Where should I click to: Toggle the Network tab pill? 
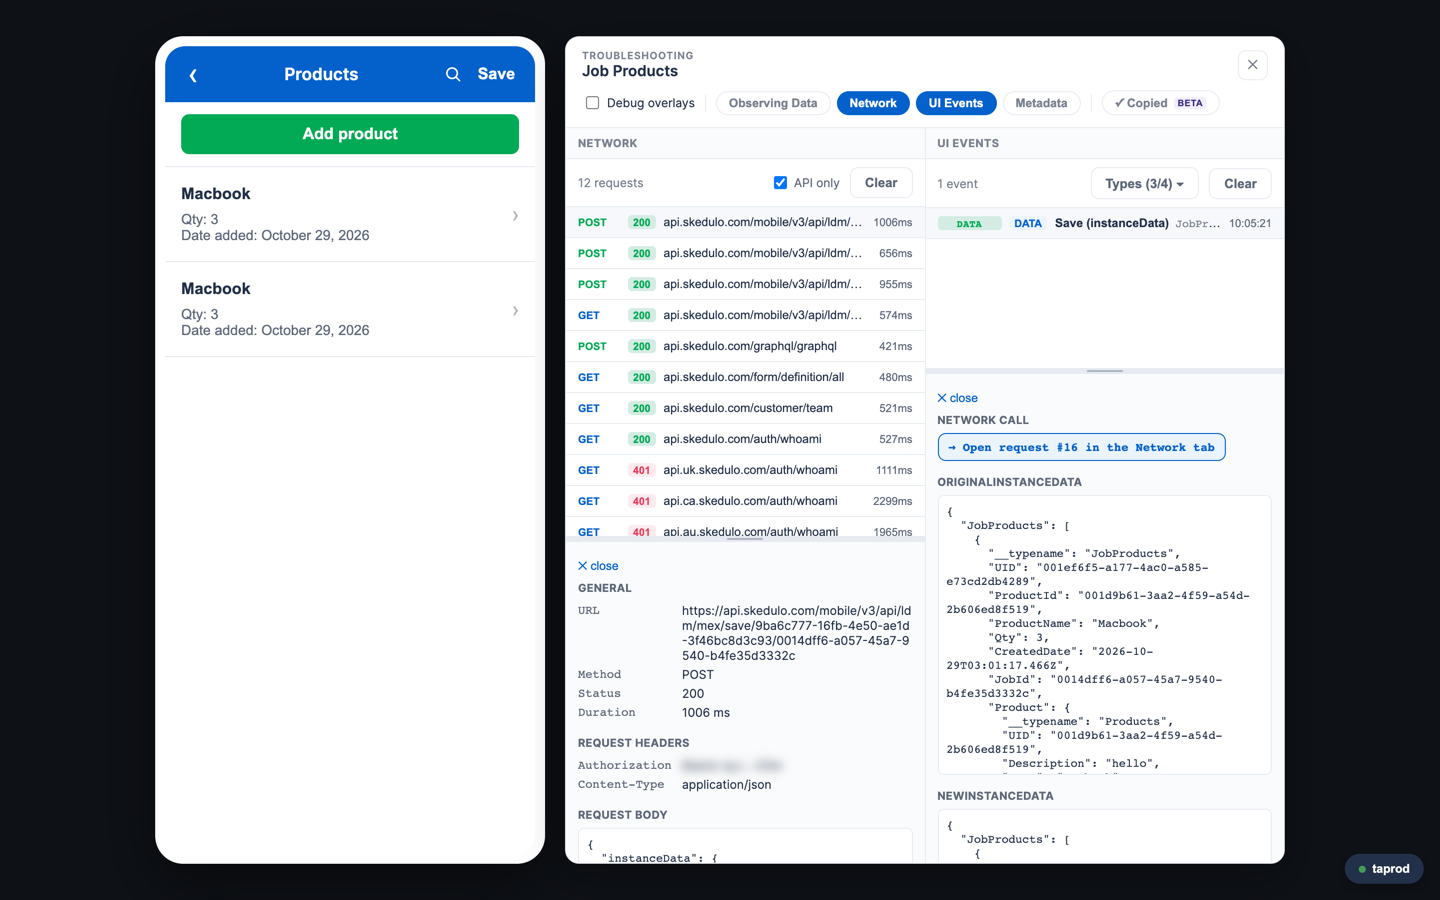(x=873, y=103)
